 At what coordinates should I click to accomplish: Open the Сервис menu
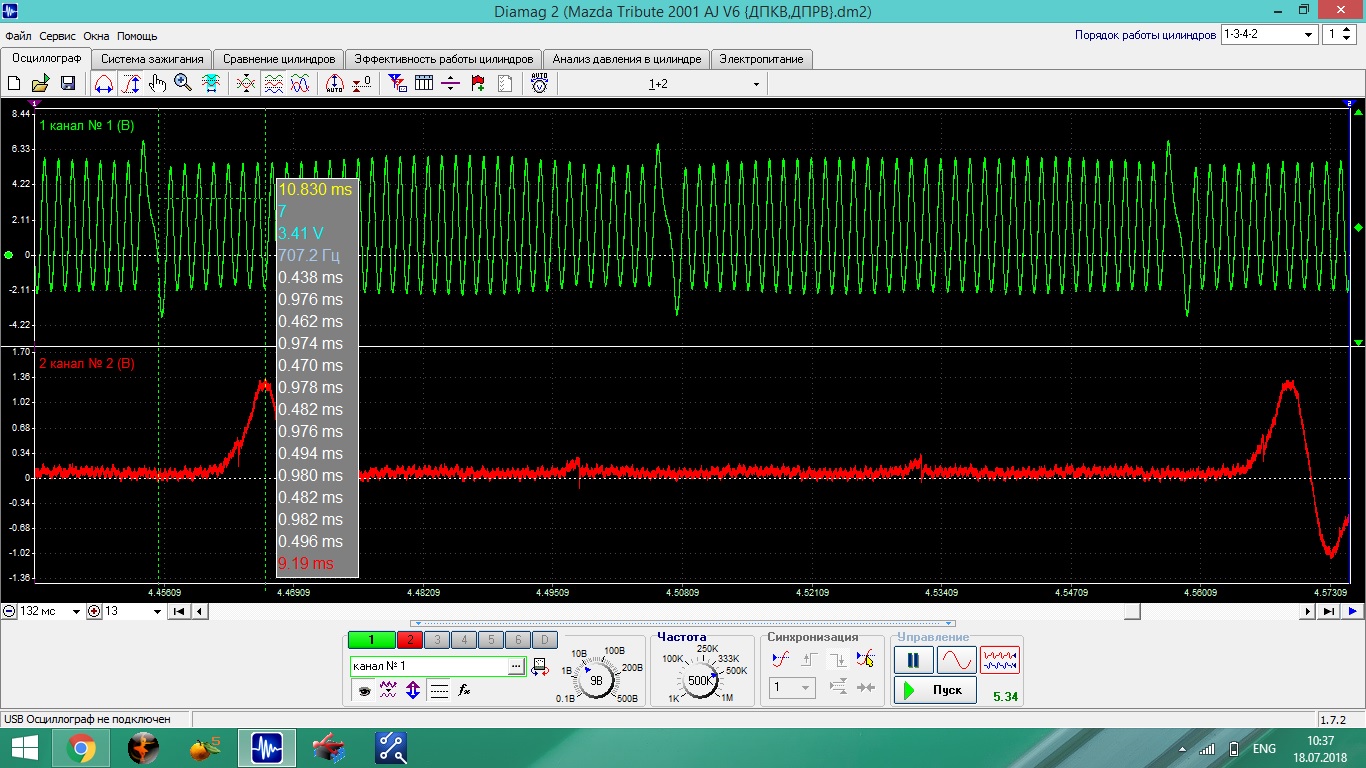58,36
